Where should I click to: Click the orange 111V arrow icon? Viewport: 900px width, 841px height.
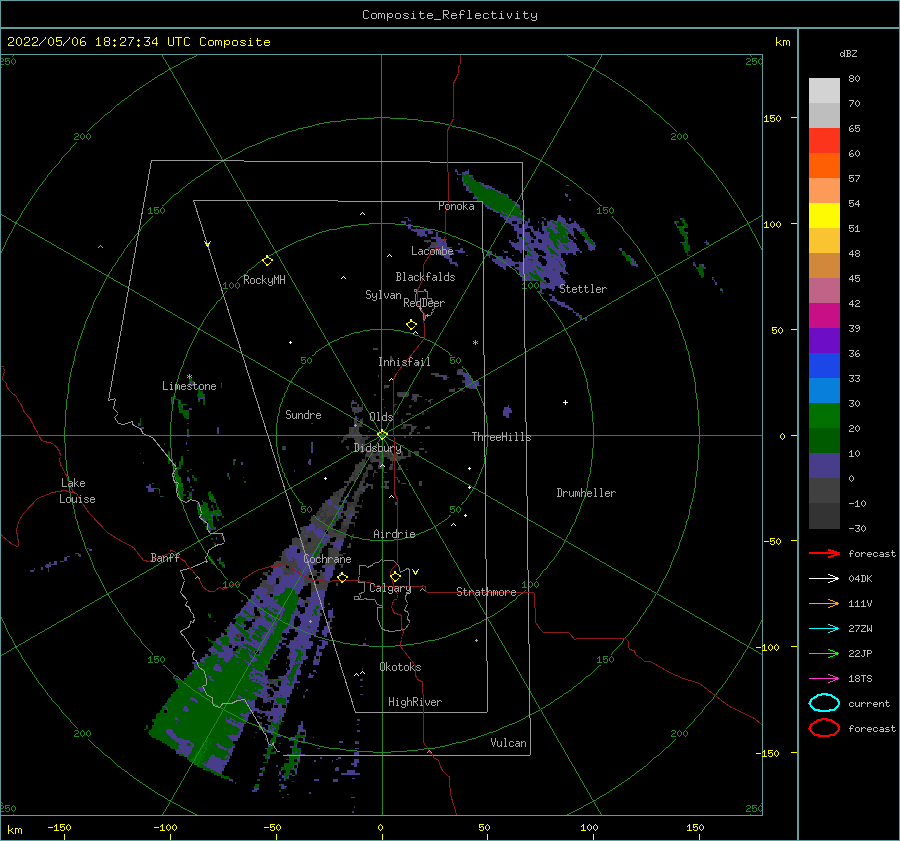[824, 603]
